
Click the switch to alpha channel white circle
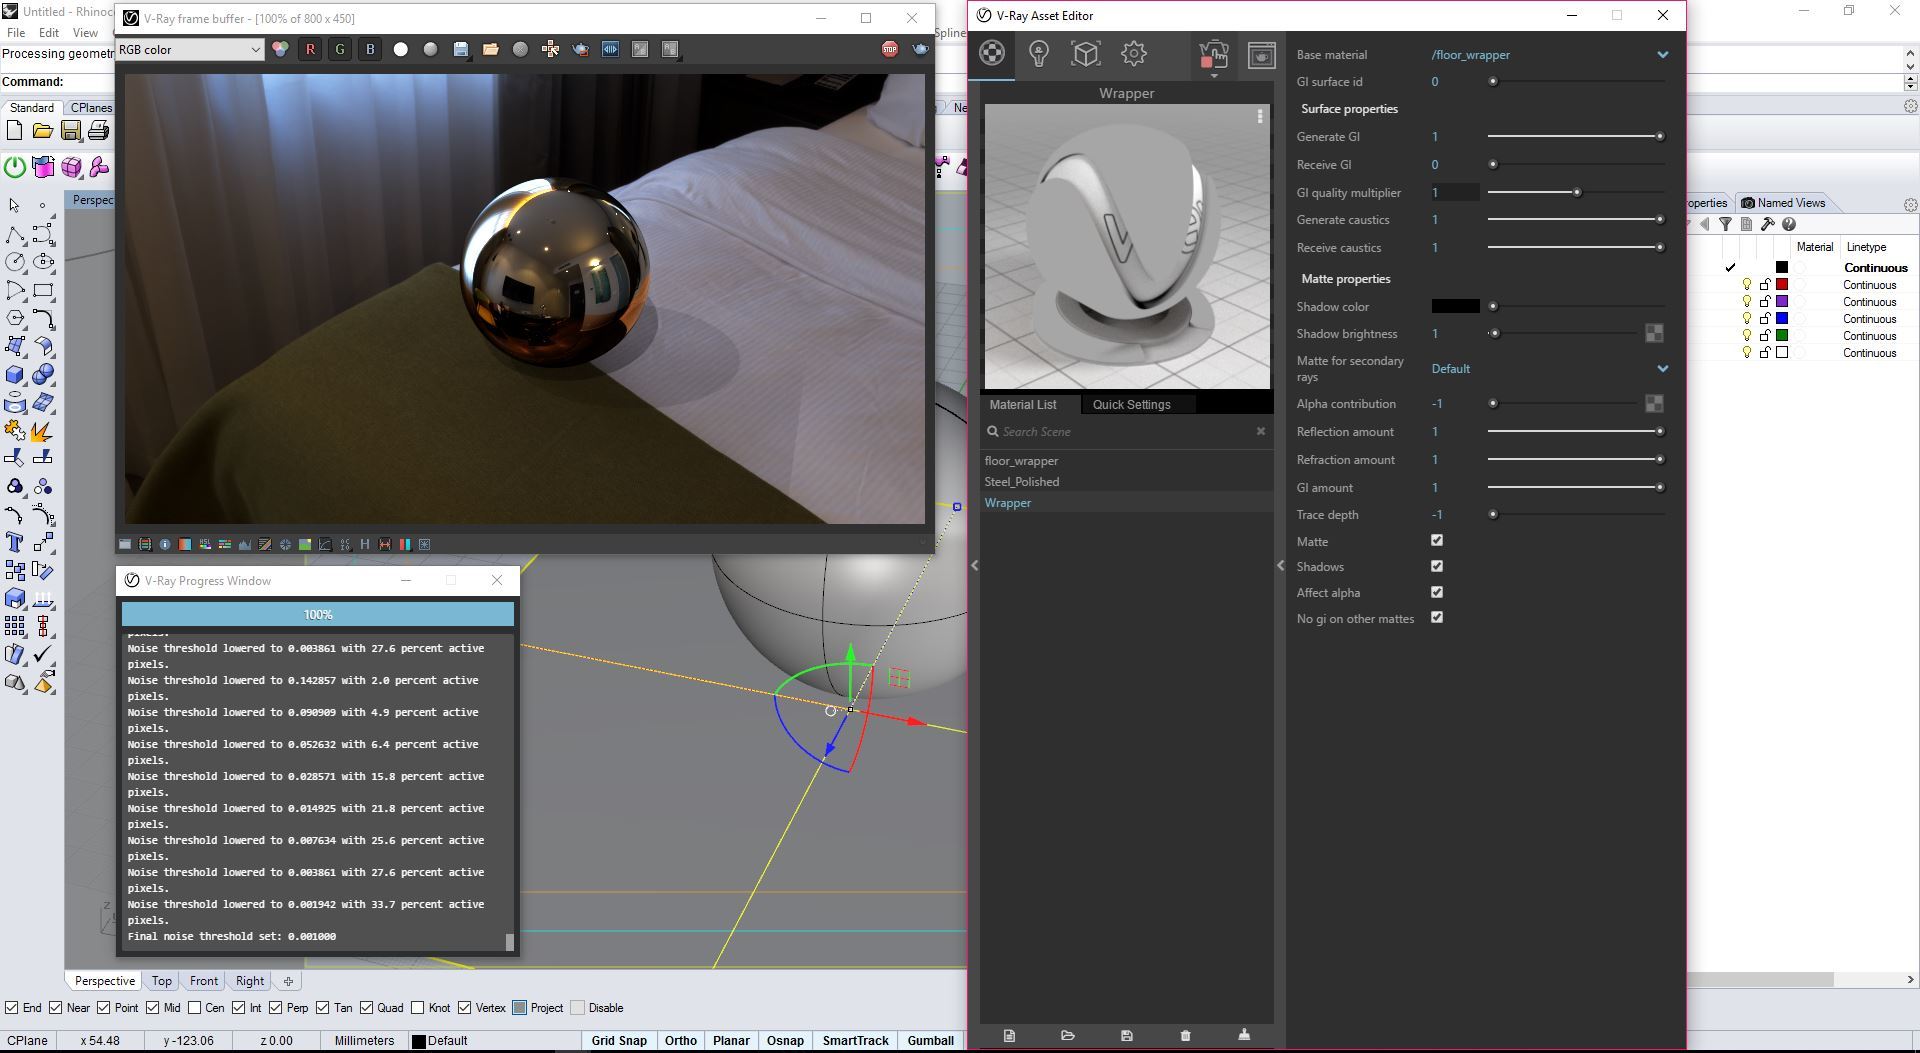[401, 49]
